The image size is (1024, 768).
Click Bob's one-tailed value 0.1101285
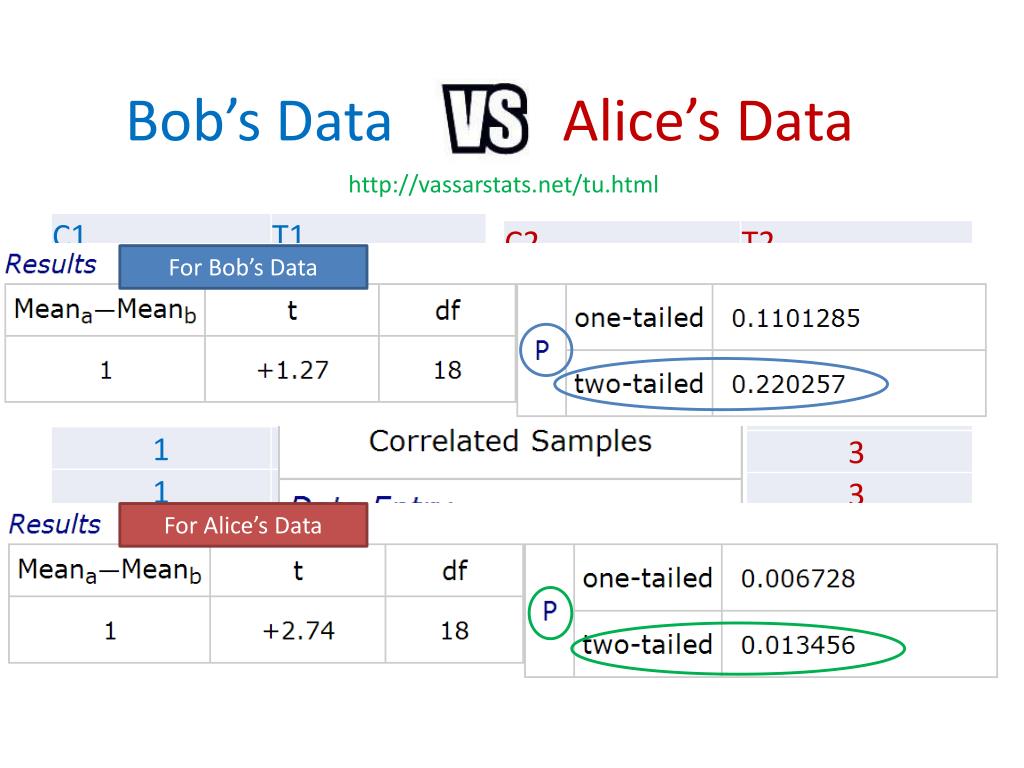click(x=795, y=318)
